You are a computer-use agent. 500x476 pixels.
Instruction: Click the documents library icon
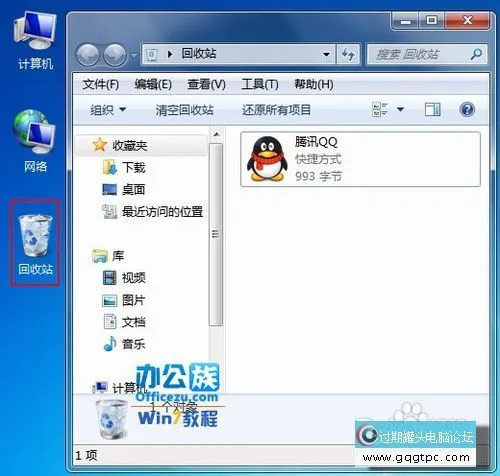[x=110, y=322]
